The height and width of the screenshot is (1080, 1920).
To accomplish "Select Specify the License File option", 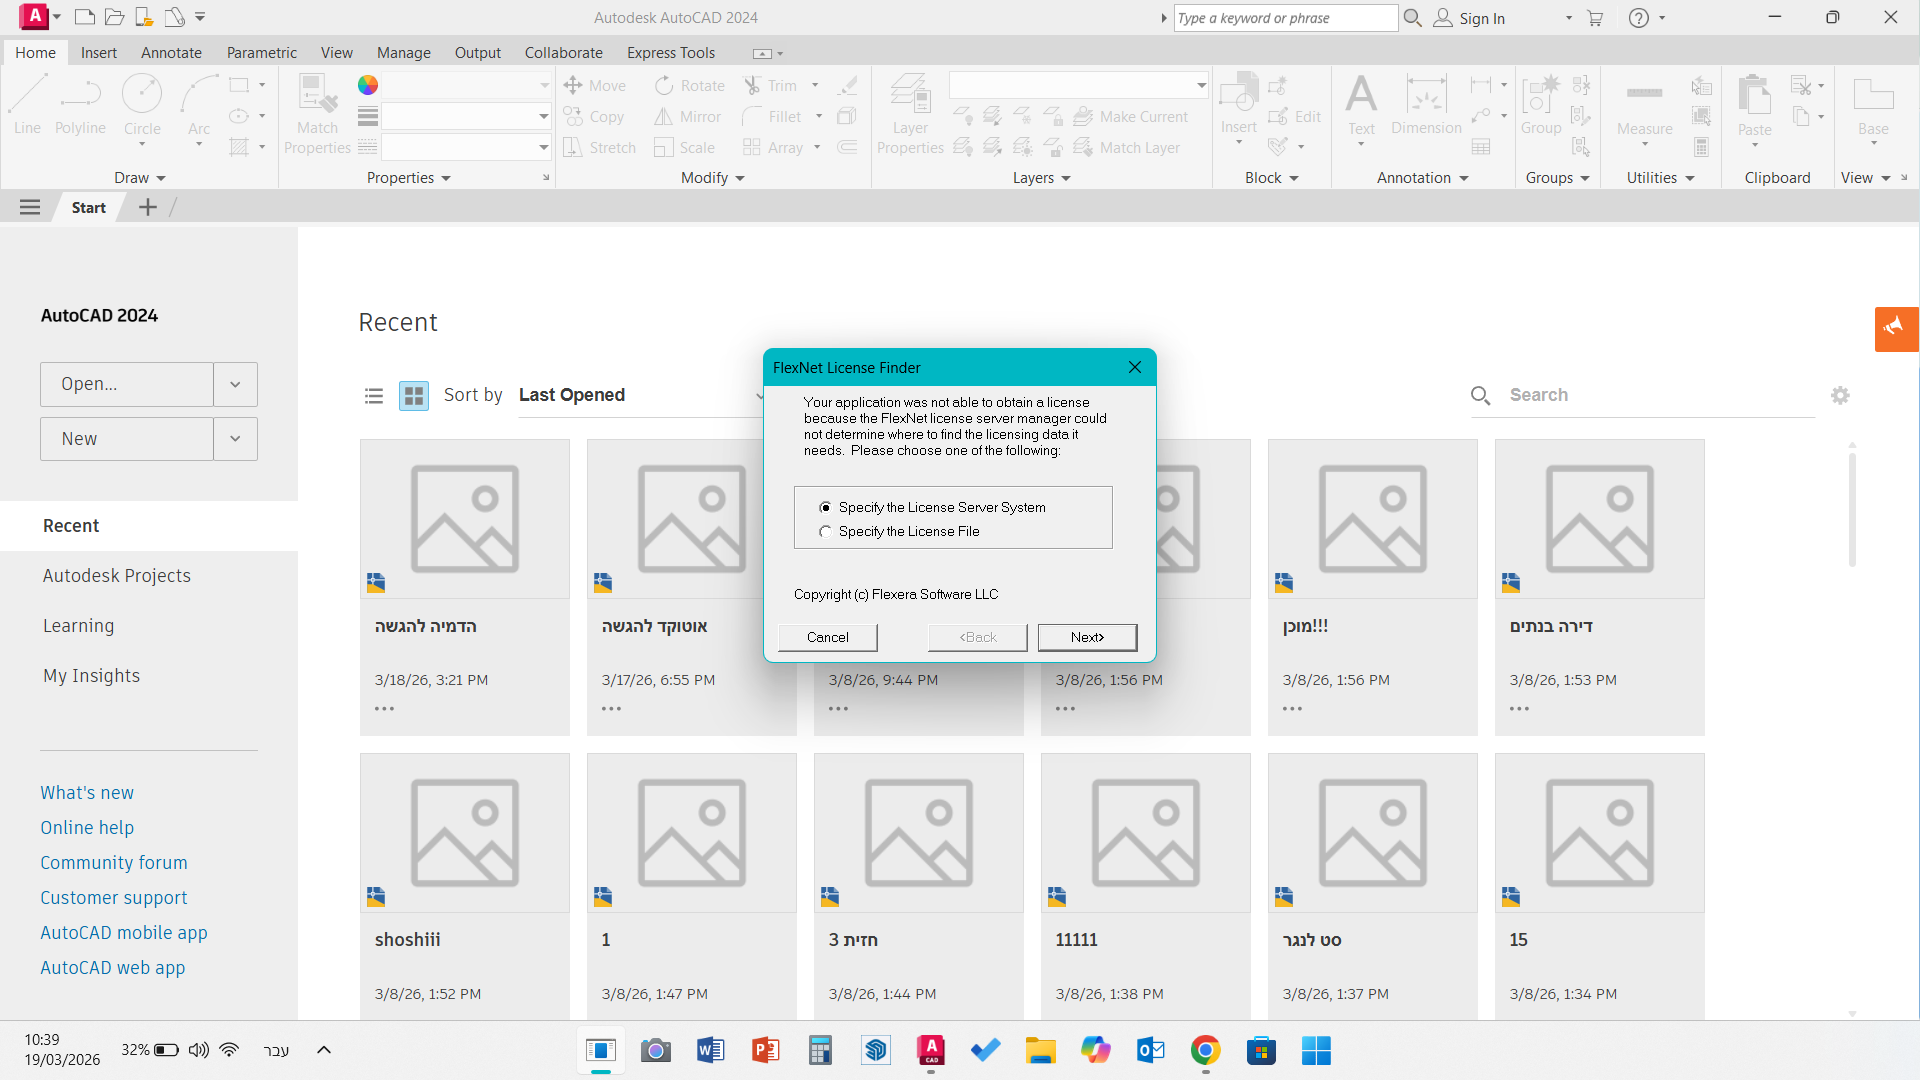I will (x=826, y=532).
